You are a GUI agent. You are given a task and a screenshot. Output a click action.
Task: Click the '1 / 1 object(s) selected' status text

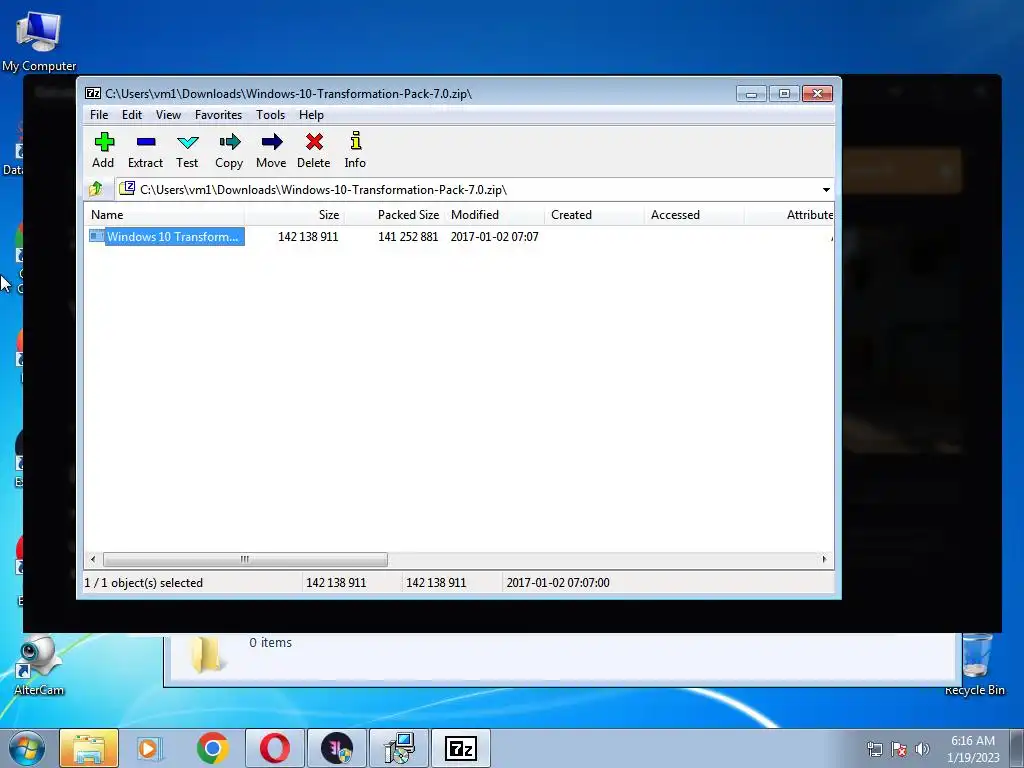point(144,583)
